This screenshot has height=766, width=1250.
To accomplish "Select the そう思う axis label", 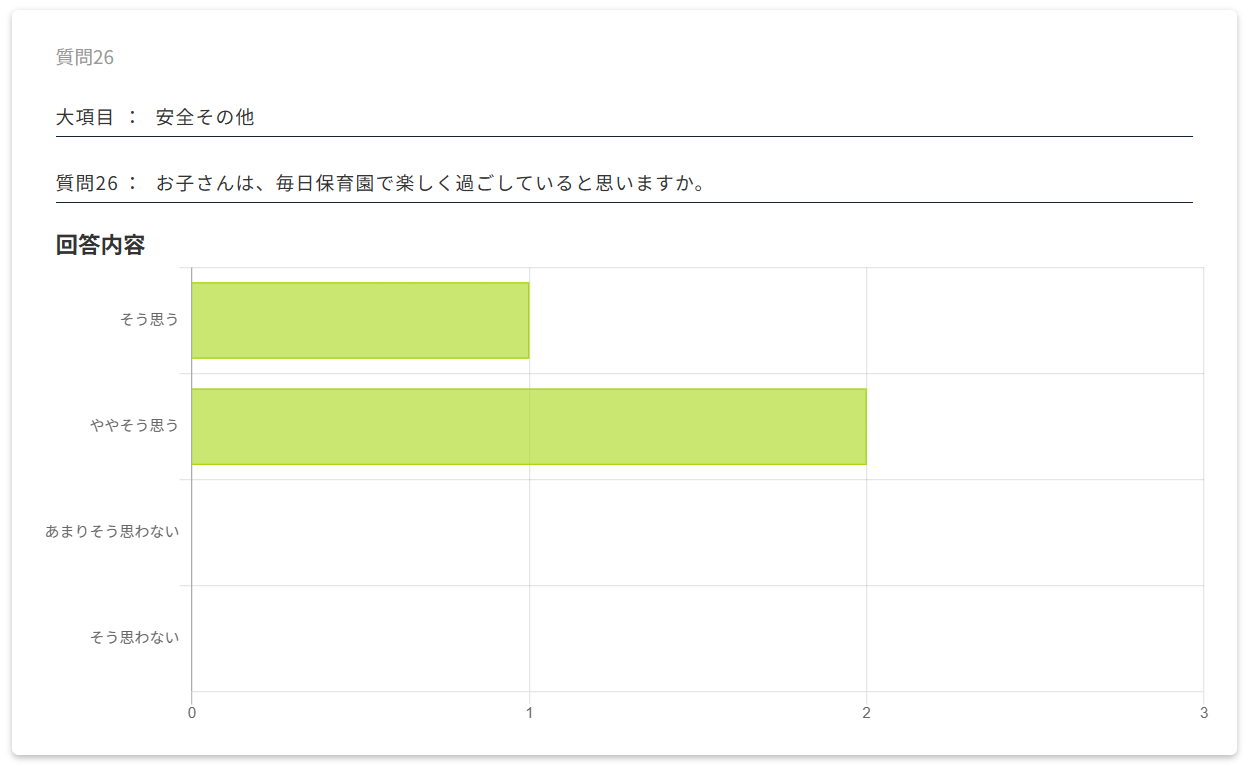I will click(x=150, y=320).
